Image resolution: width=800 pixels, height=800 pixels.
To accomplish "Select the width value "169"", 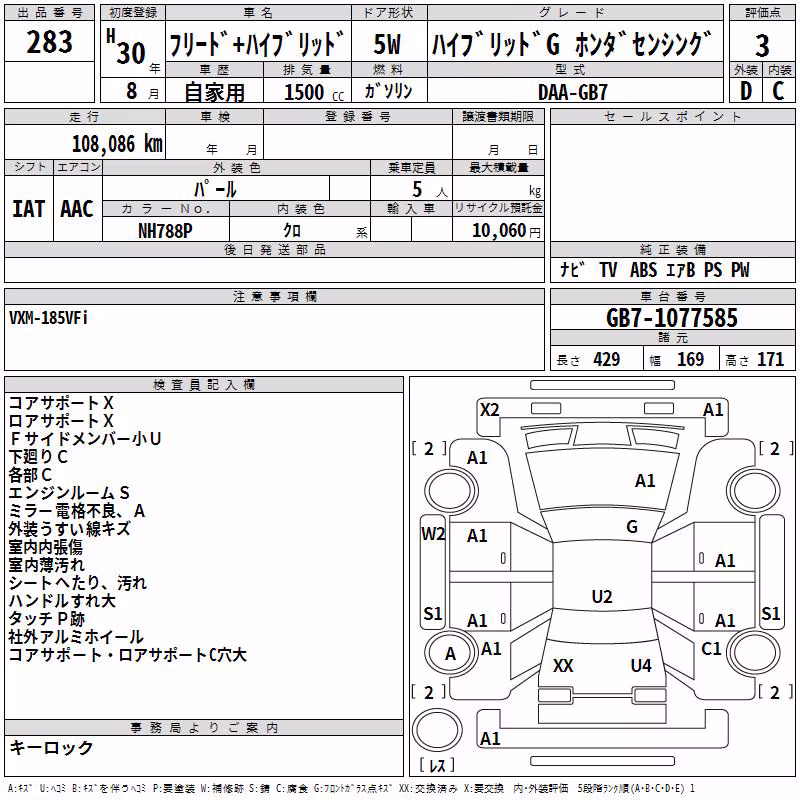I will point(690,359).
